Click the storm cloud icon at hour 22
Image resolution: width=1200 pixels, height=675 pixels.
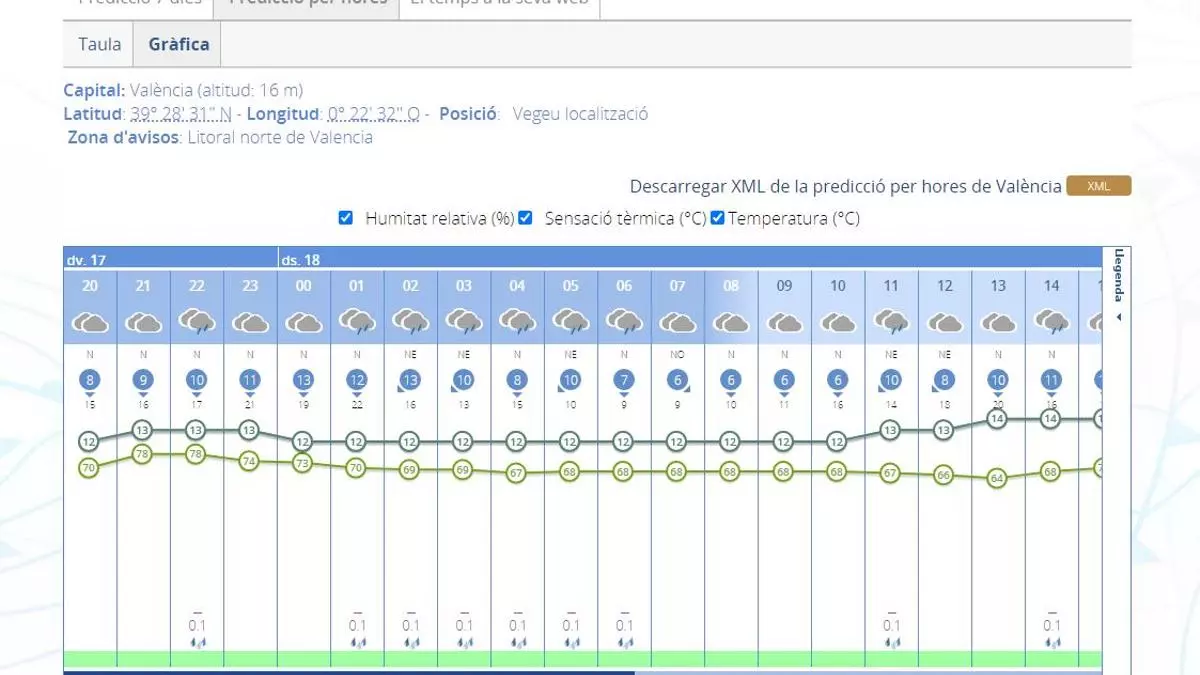click(x=197, y=322)
